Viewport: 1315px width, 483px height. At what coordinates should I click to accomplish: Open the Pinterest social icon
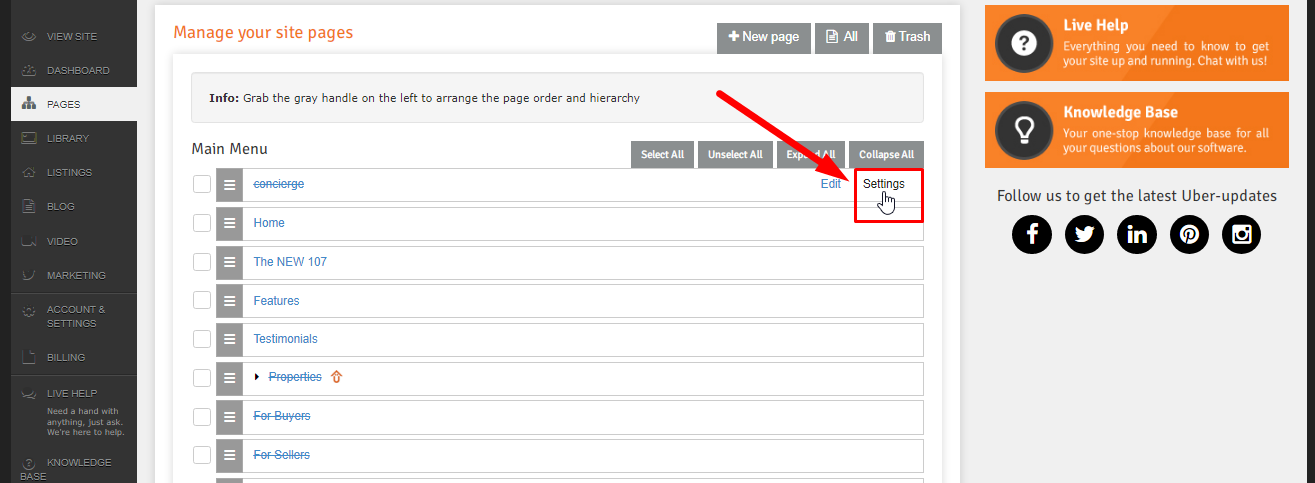pos(1189,234)
